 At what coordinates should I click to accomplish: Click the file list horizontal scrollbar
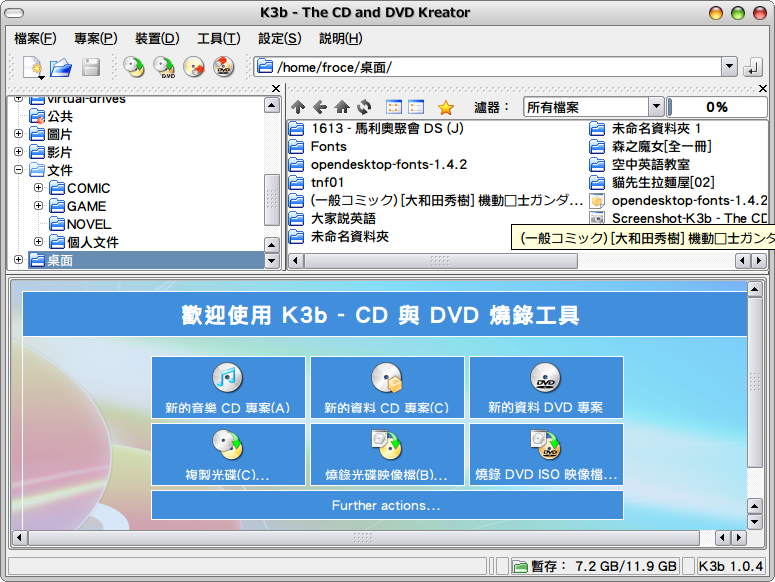point(441,260)
